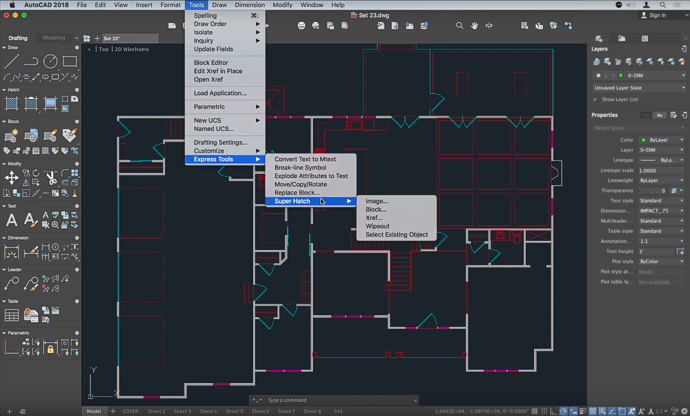
Task: Click the status bar settings gear
Action: tap(684, 411)
